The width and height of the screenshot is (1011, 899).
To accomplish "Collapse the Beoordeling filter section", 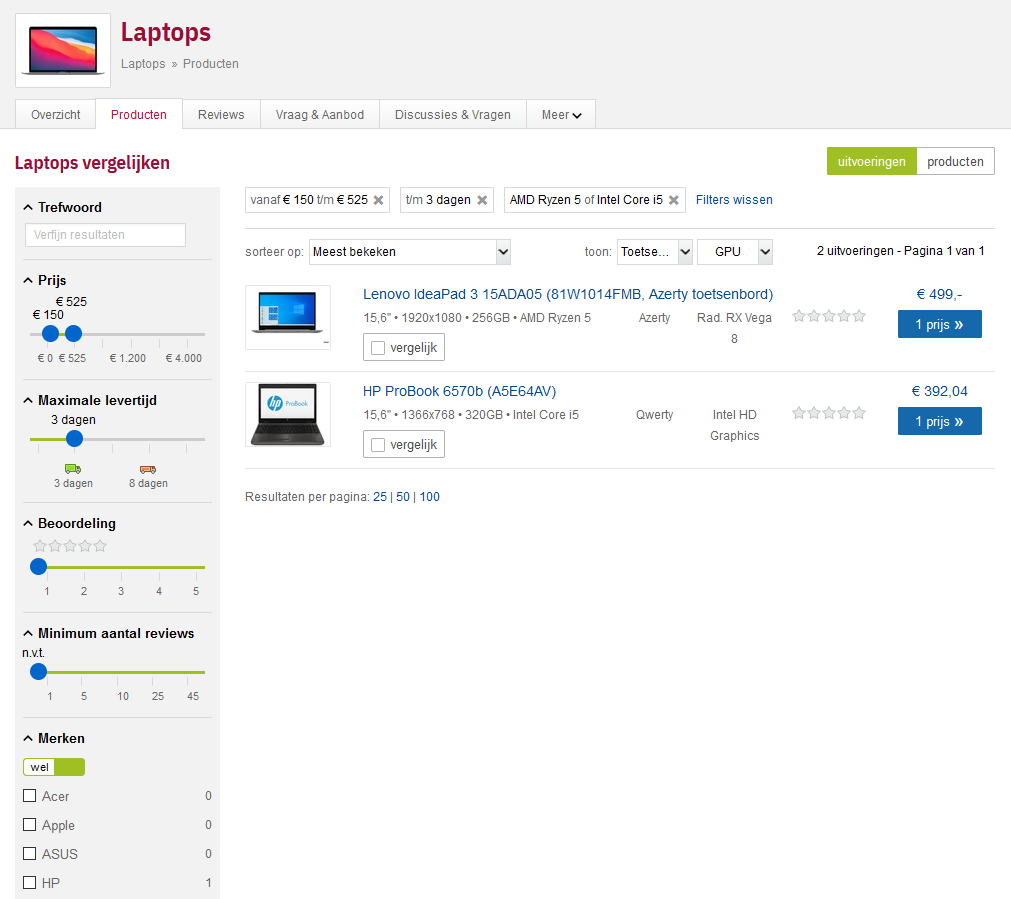I will click(28, 524).
